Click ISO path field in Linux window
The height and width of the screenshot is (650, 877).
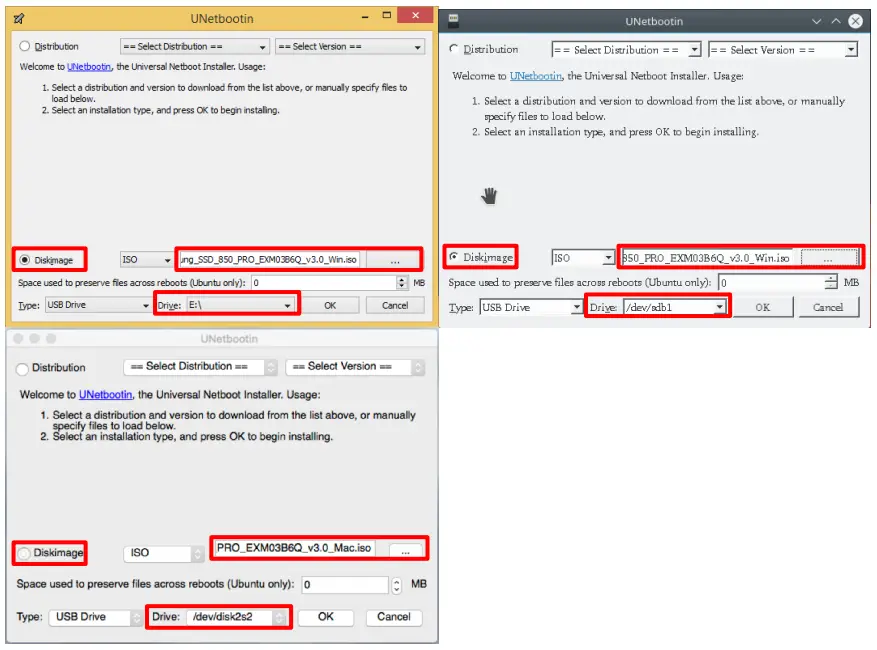click(709, 258)
